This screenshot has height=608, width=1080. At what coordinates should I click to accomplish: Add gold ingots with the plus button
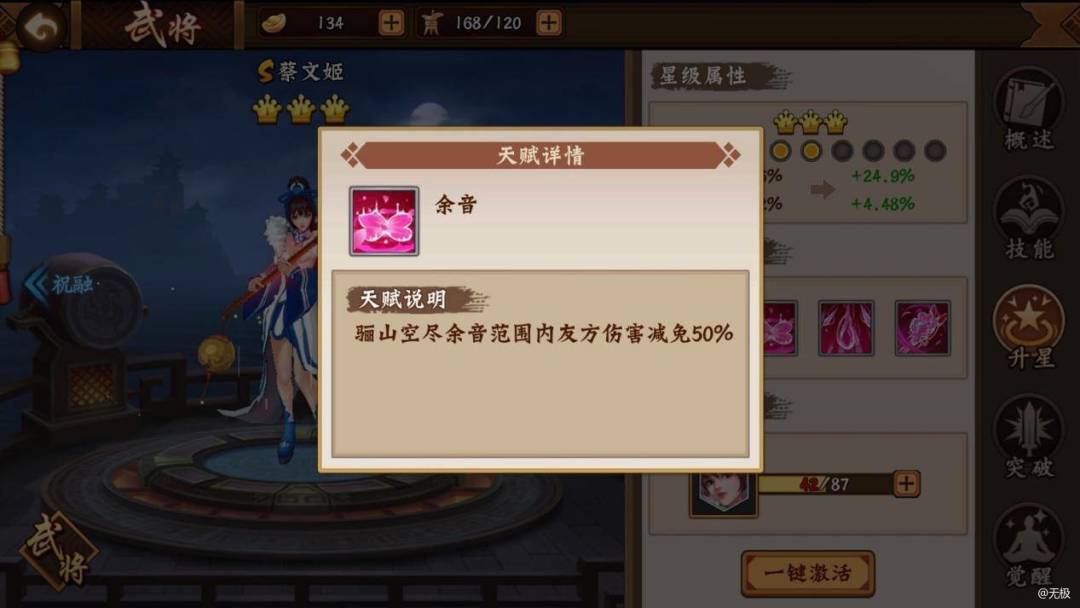391,23
